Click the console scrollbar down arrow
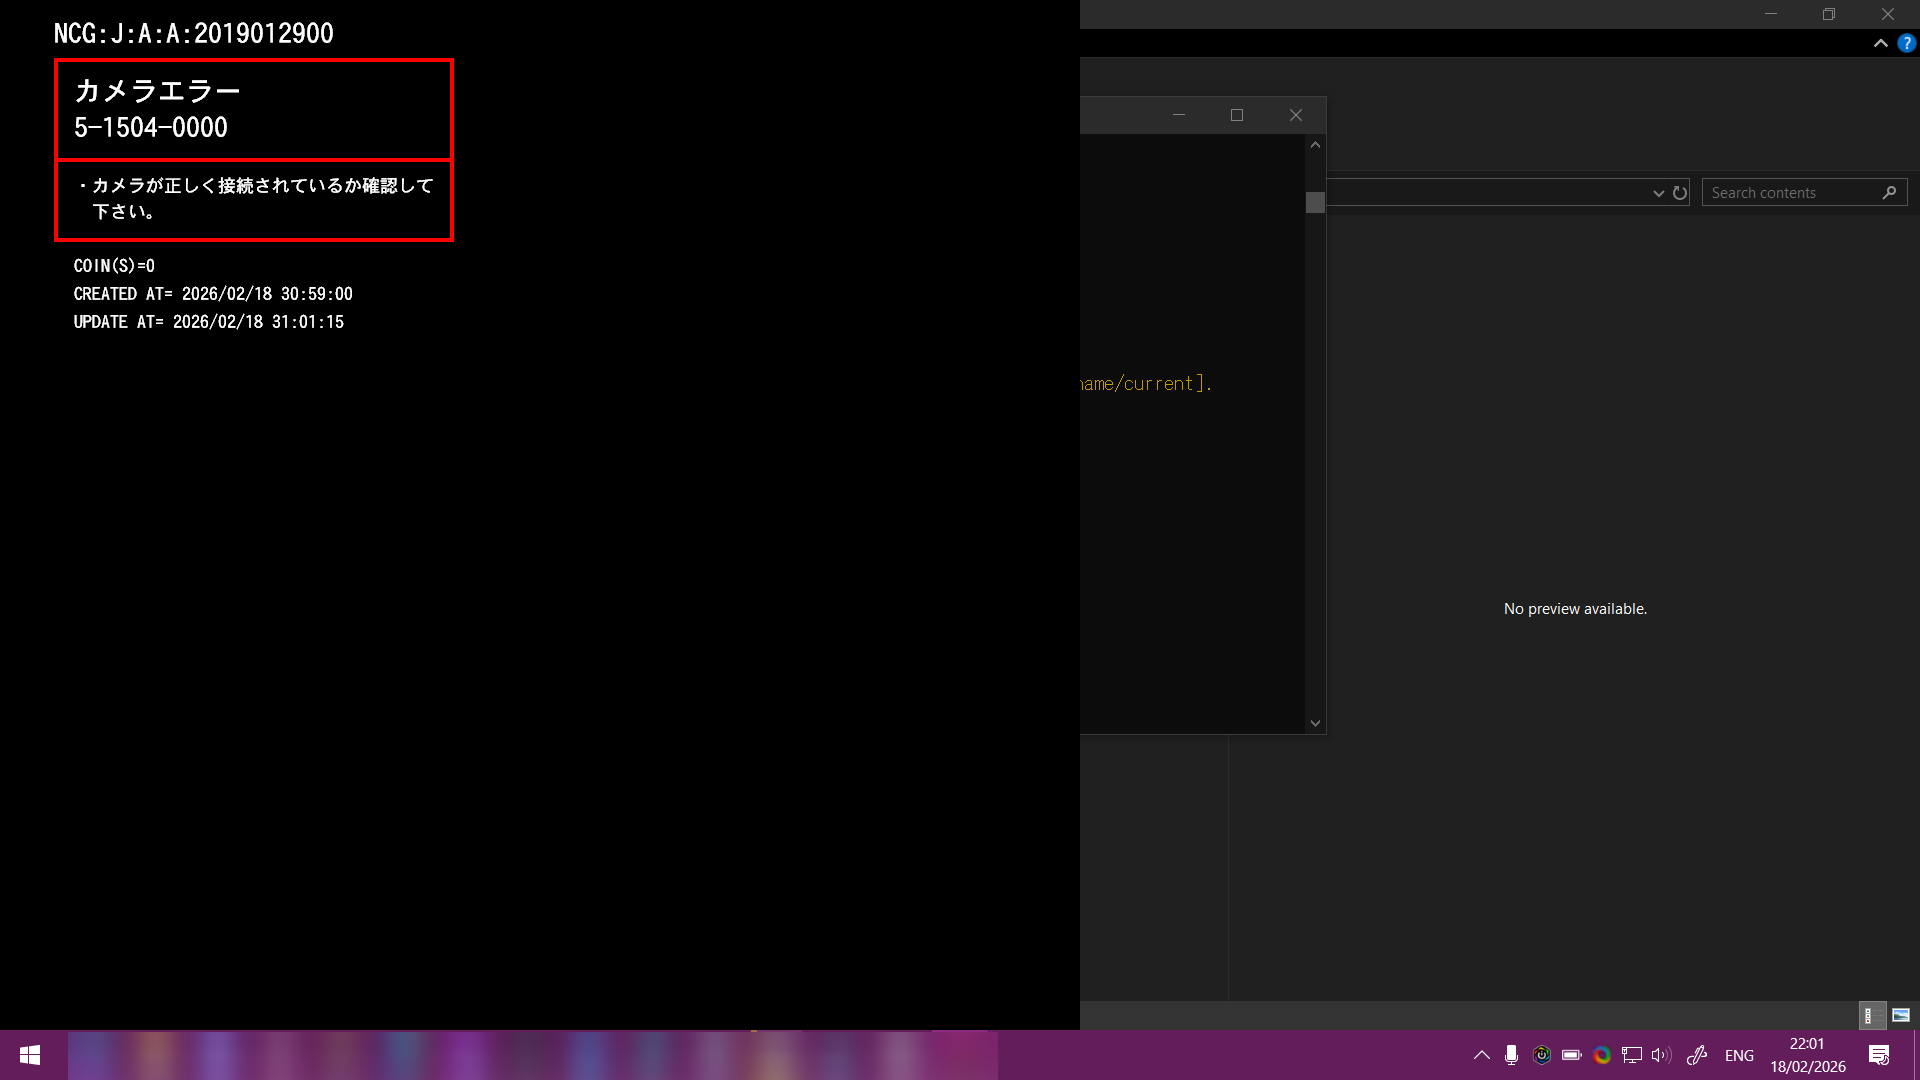Image resolution: width=1920 pixels, height=1080 pixels. (x=1315, y=723)
